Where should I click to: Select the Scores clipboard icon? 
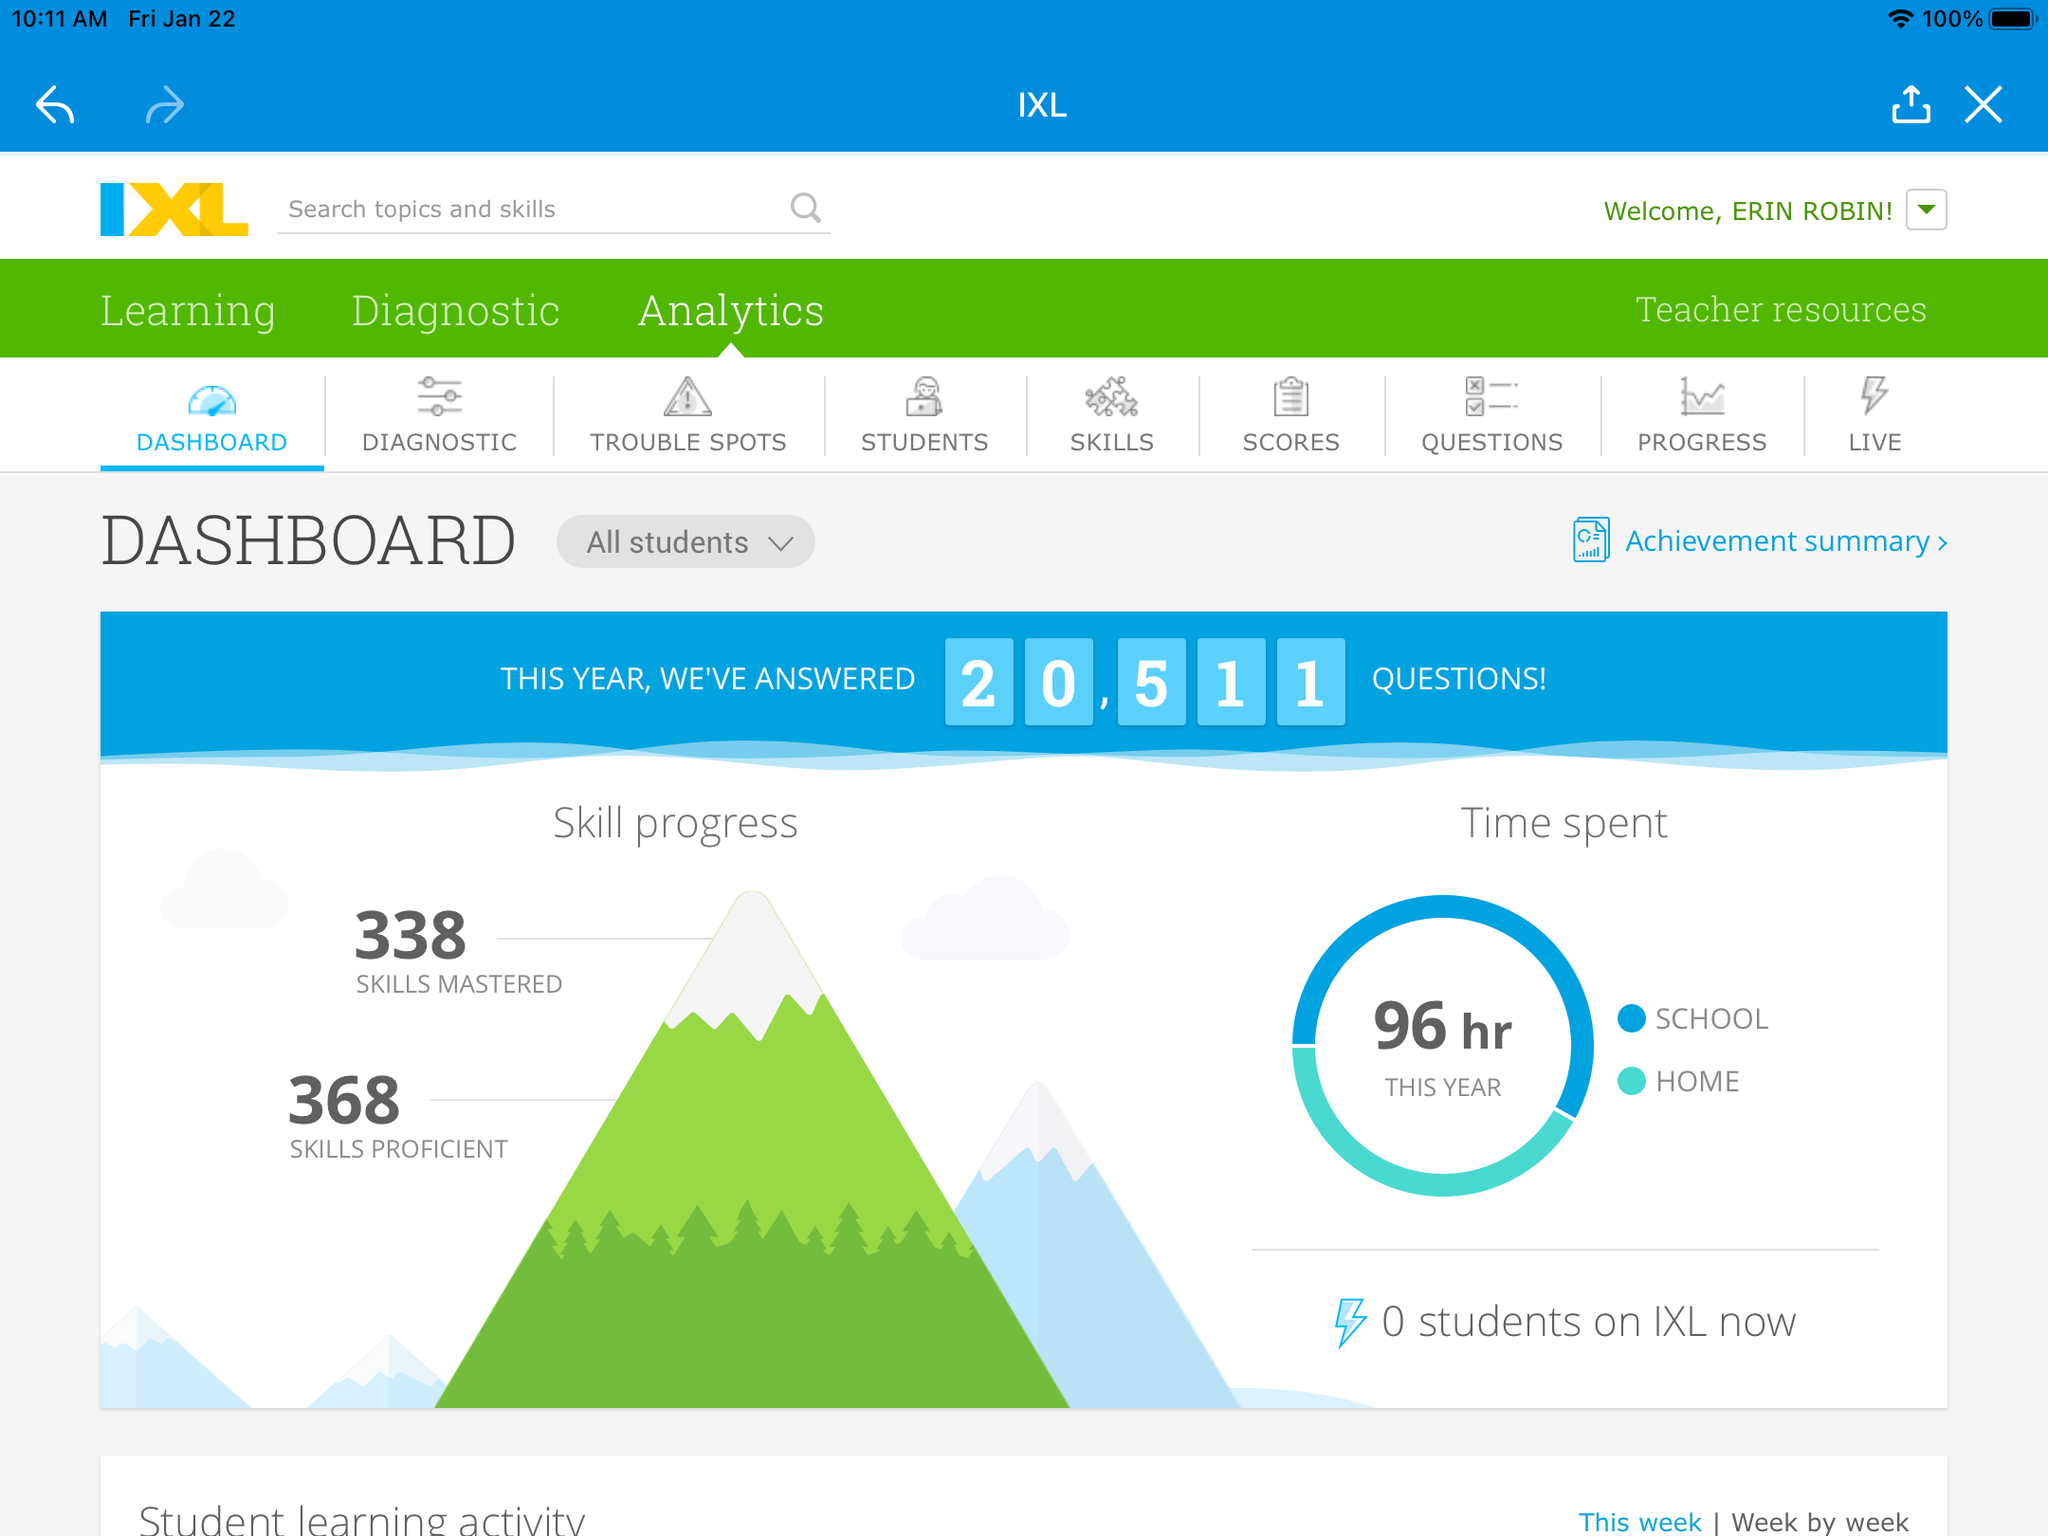click(x=1290, y=397)
